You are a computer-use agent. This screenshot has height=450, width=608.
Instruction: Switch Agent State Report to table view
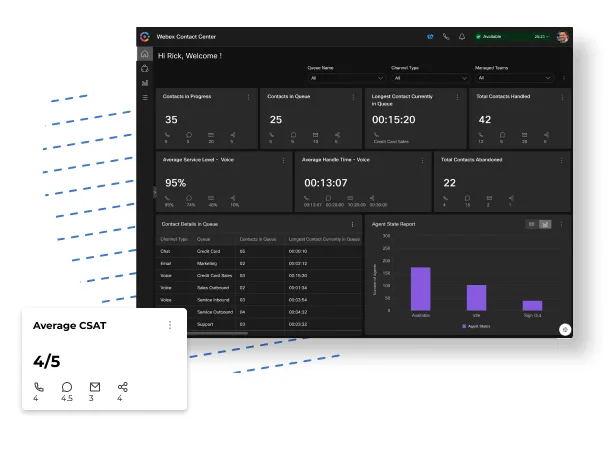click(532, 224)
